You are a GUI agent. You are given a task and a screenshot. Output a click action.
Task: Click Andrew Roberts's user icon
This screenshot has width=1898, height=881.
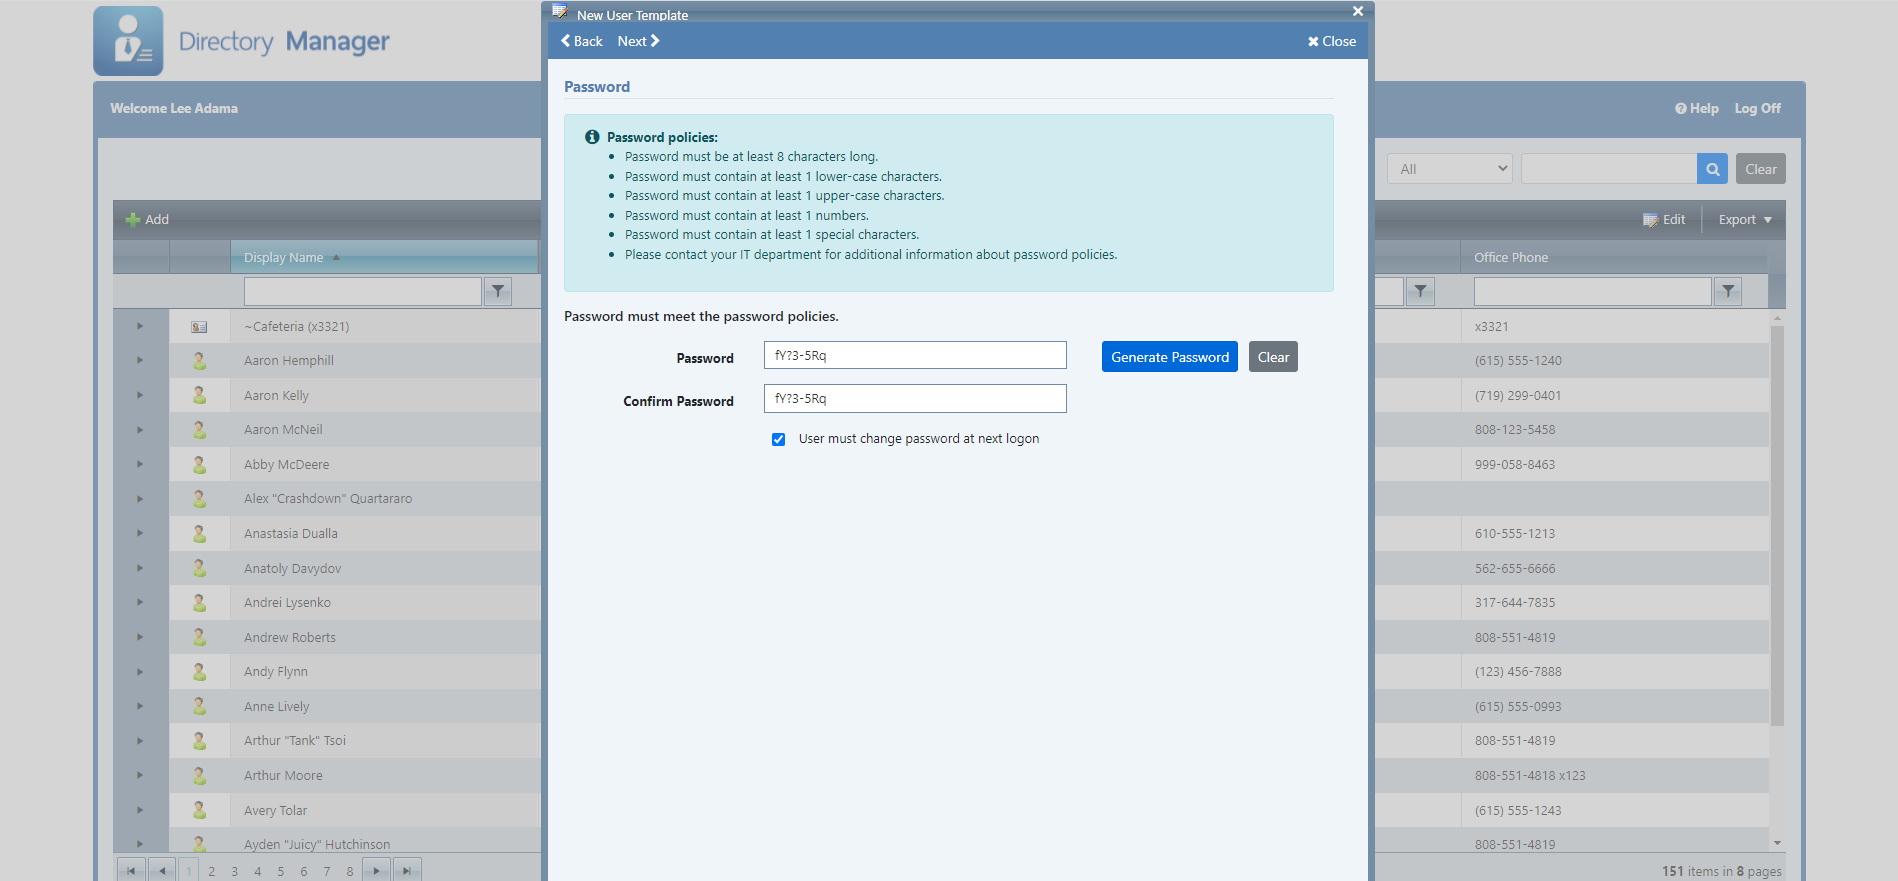coord(199,637)
